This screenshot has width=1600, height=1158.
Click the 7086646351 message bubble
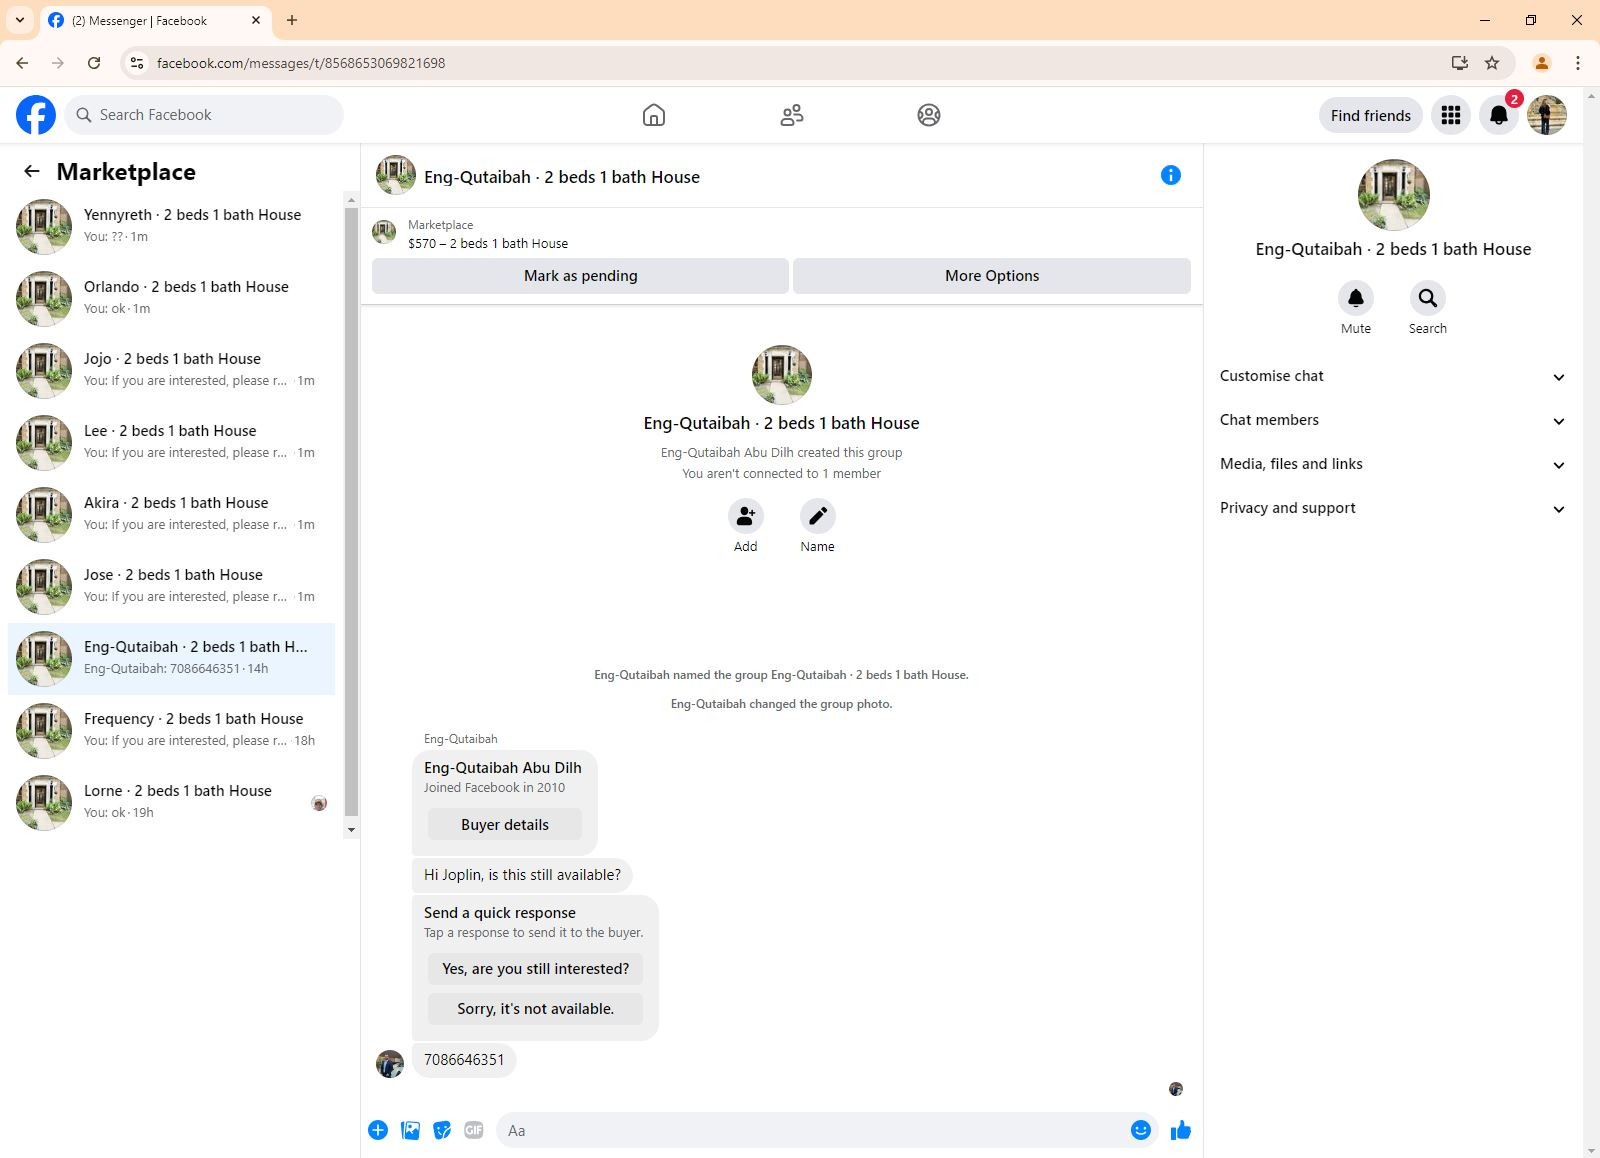click(x=464, y=1060)
